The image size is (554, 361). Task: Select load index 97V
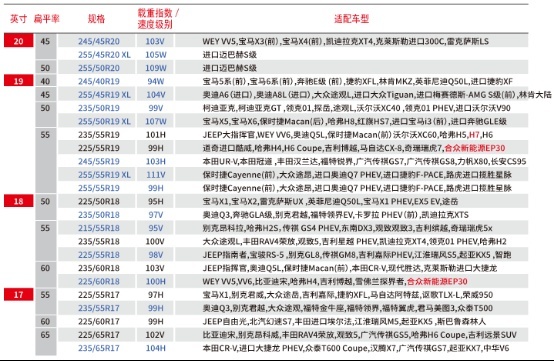(156, 215)
